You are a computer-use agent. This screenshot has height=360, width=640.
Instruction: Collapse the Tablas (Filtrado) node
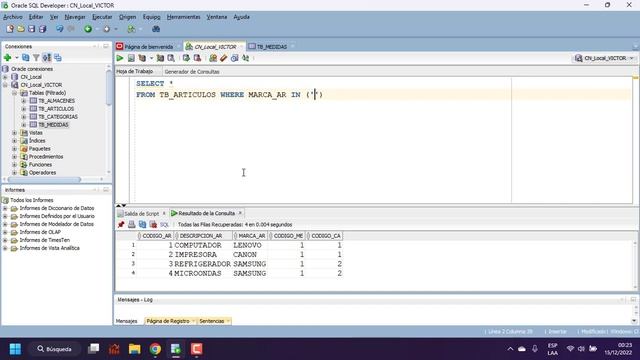(15, 93)
